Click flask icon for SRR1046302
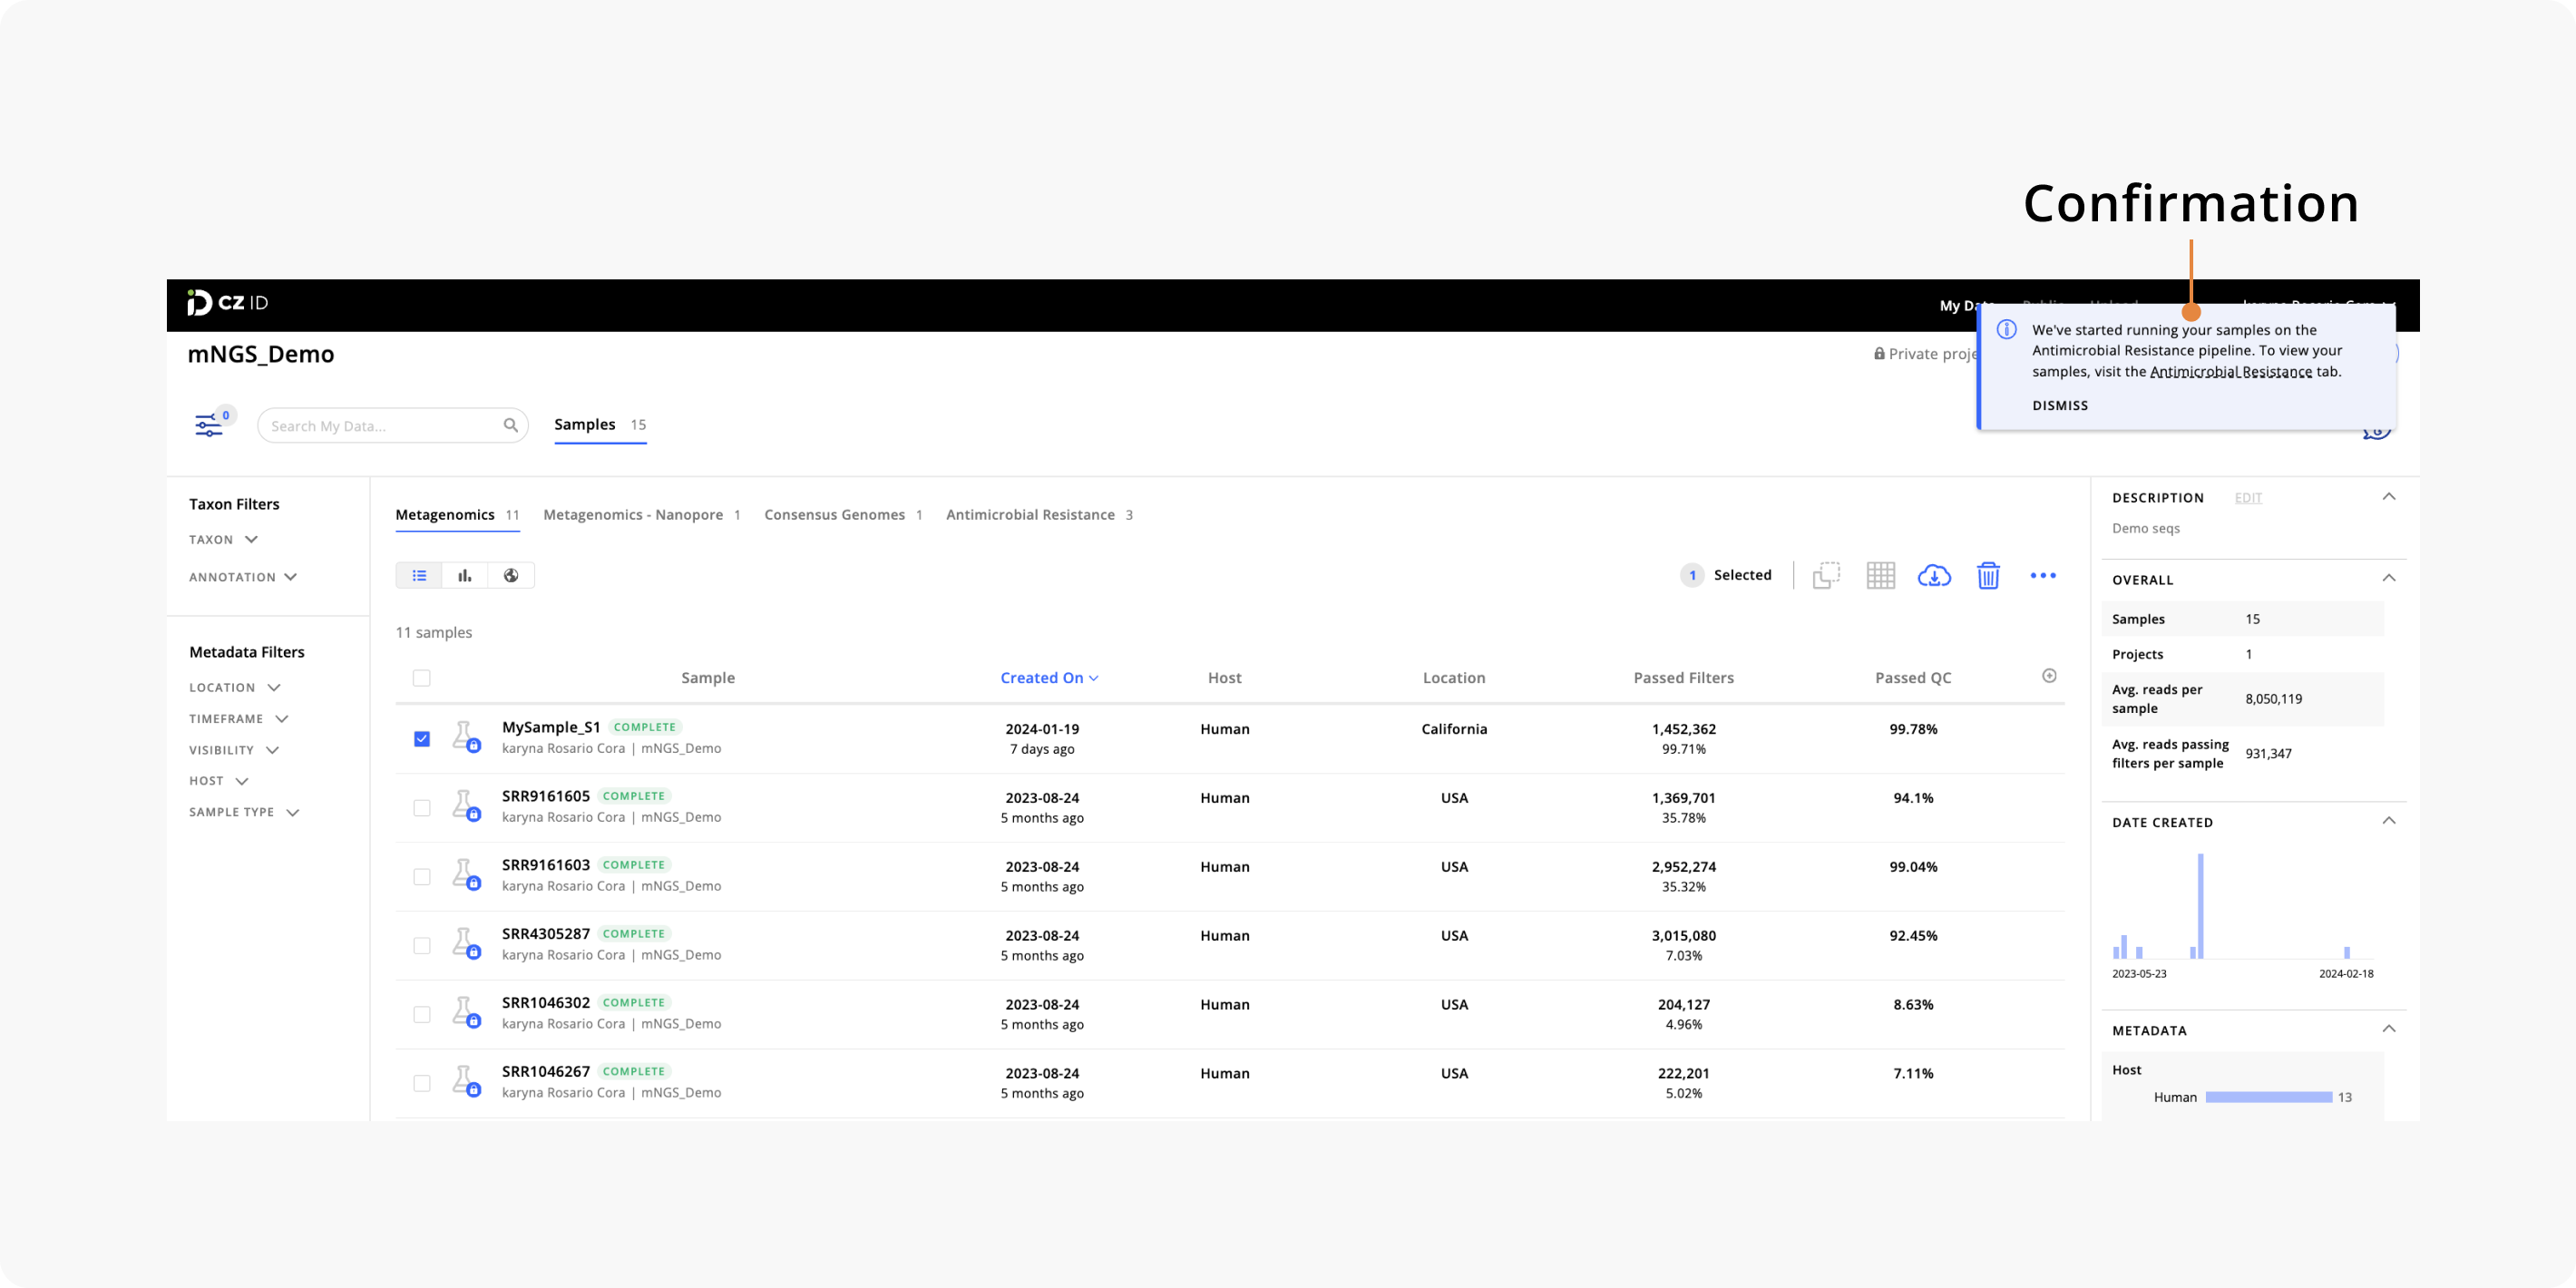 coord(466,1013)
